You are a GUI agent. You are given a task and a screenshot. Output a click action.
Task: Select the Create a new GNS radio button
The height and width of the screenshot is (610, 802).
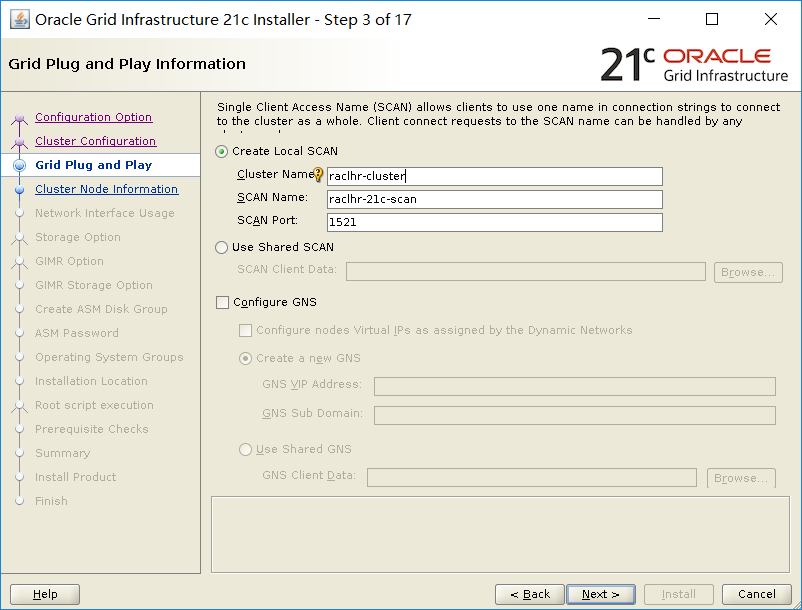coord(246,358)
